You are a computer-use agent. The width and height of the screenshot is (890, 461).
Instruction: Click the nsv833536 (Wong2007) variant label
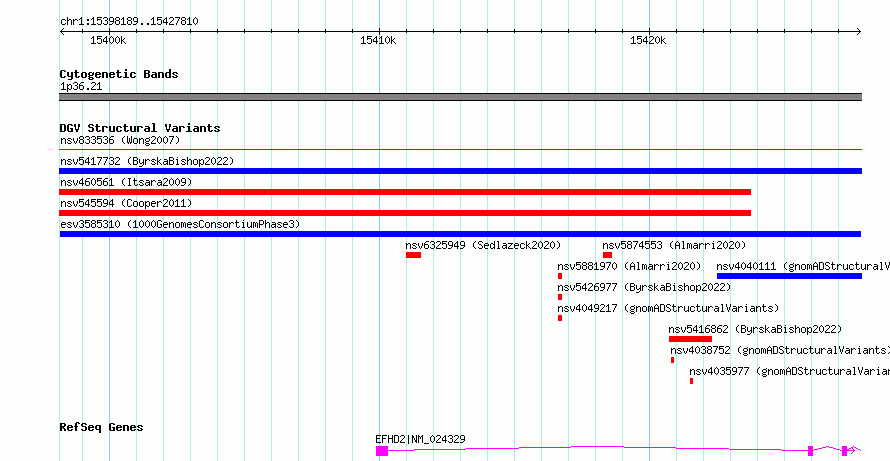pyautogui.click(x=120, y=140)
